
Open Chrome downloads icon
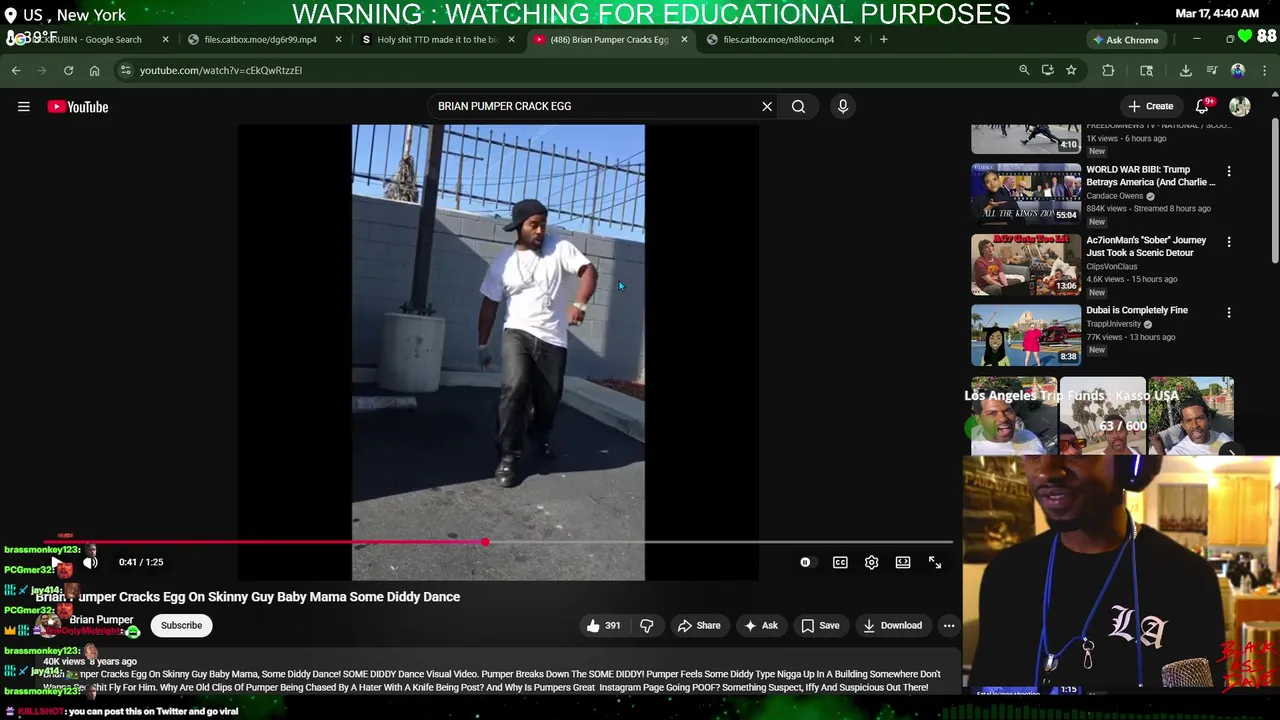click(x=1185, y=70)
